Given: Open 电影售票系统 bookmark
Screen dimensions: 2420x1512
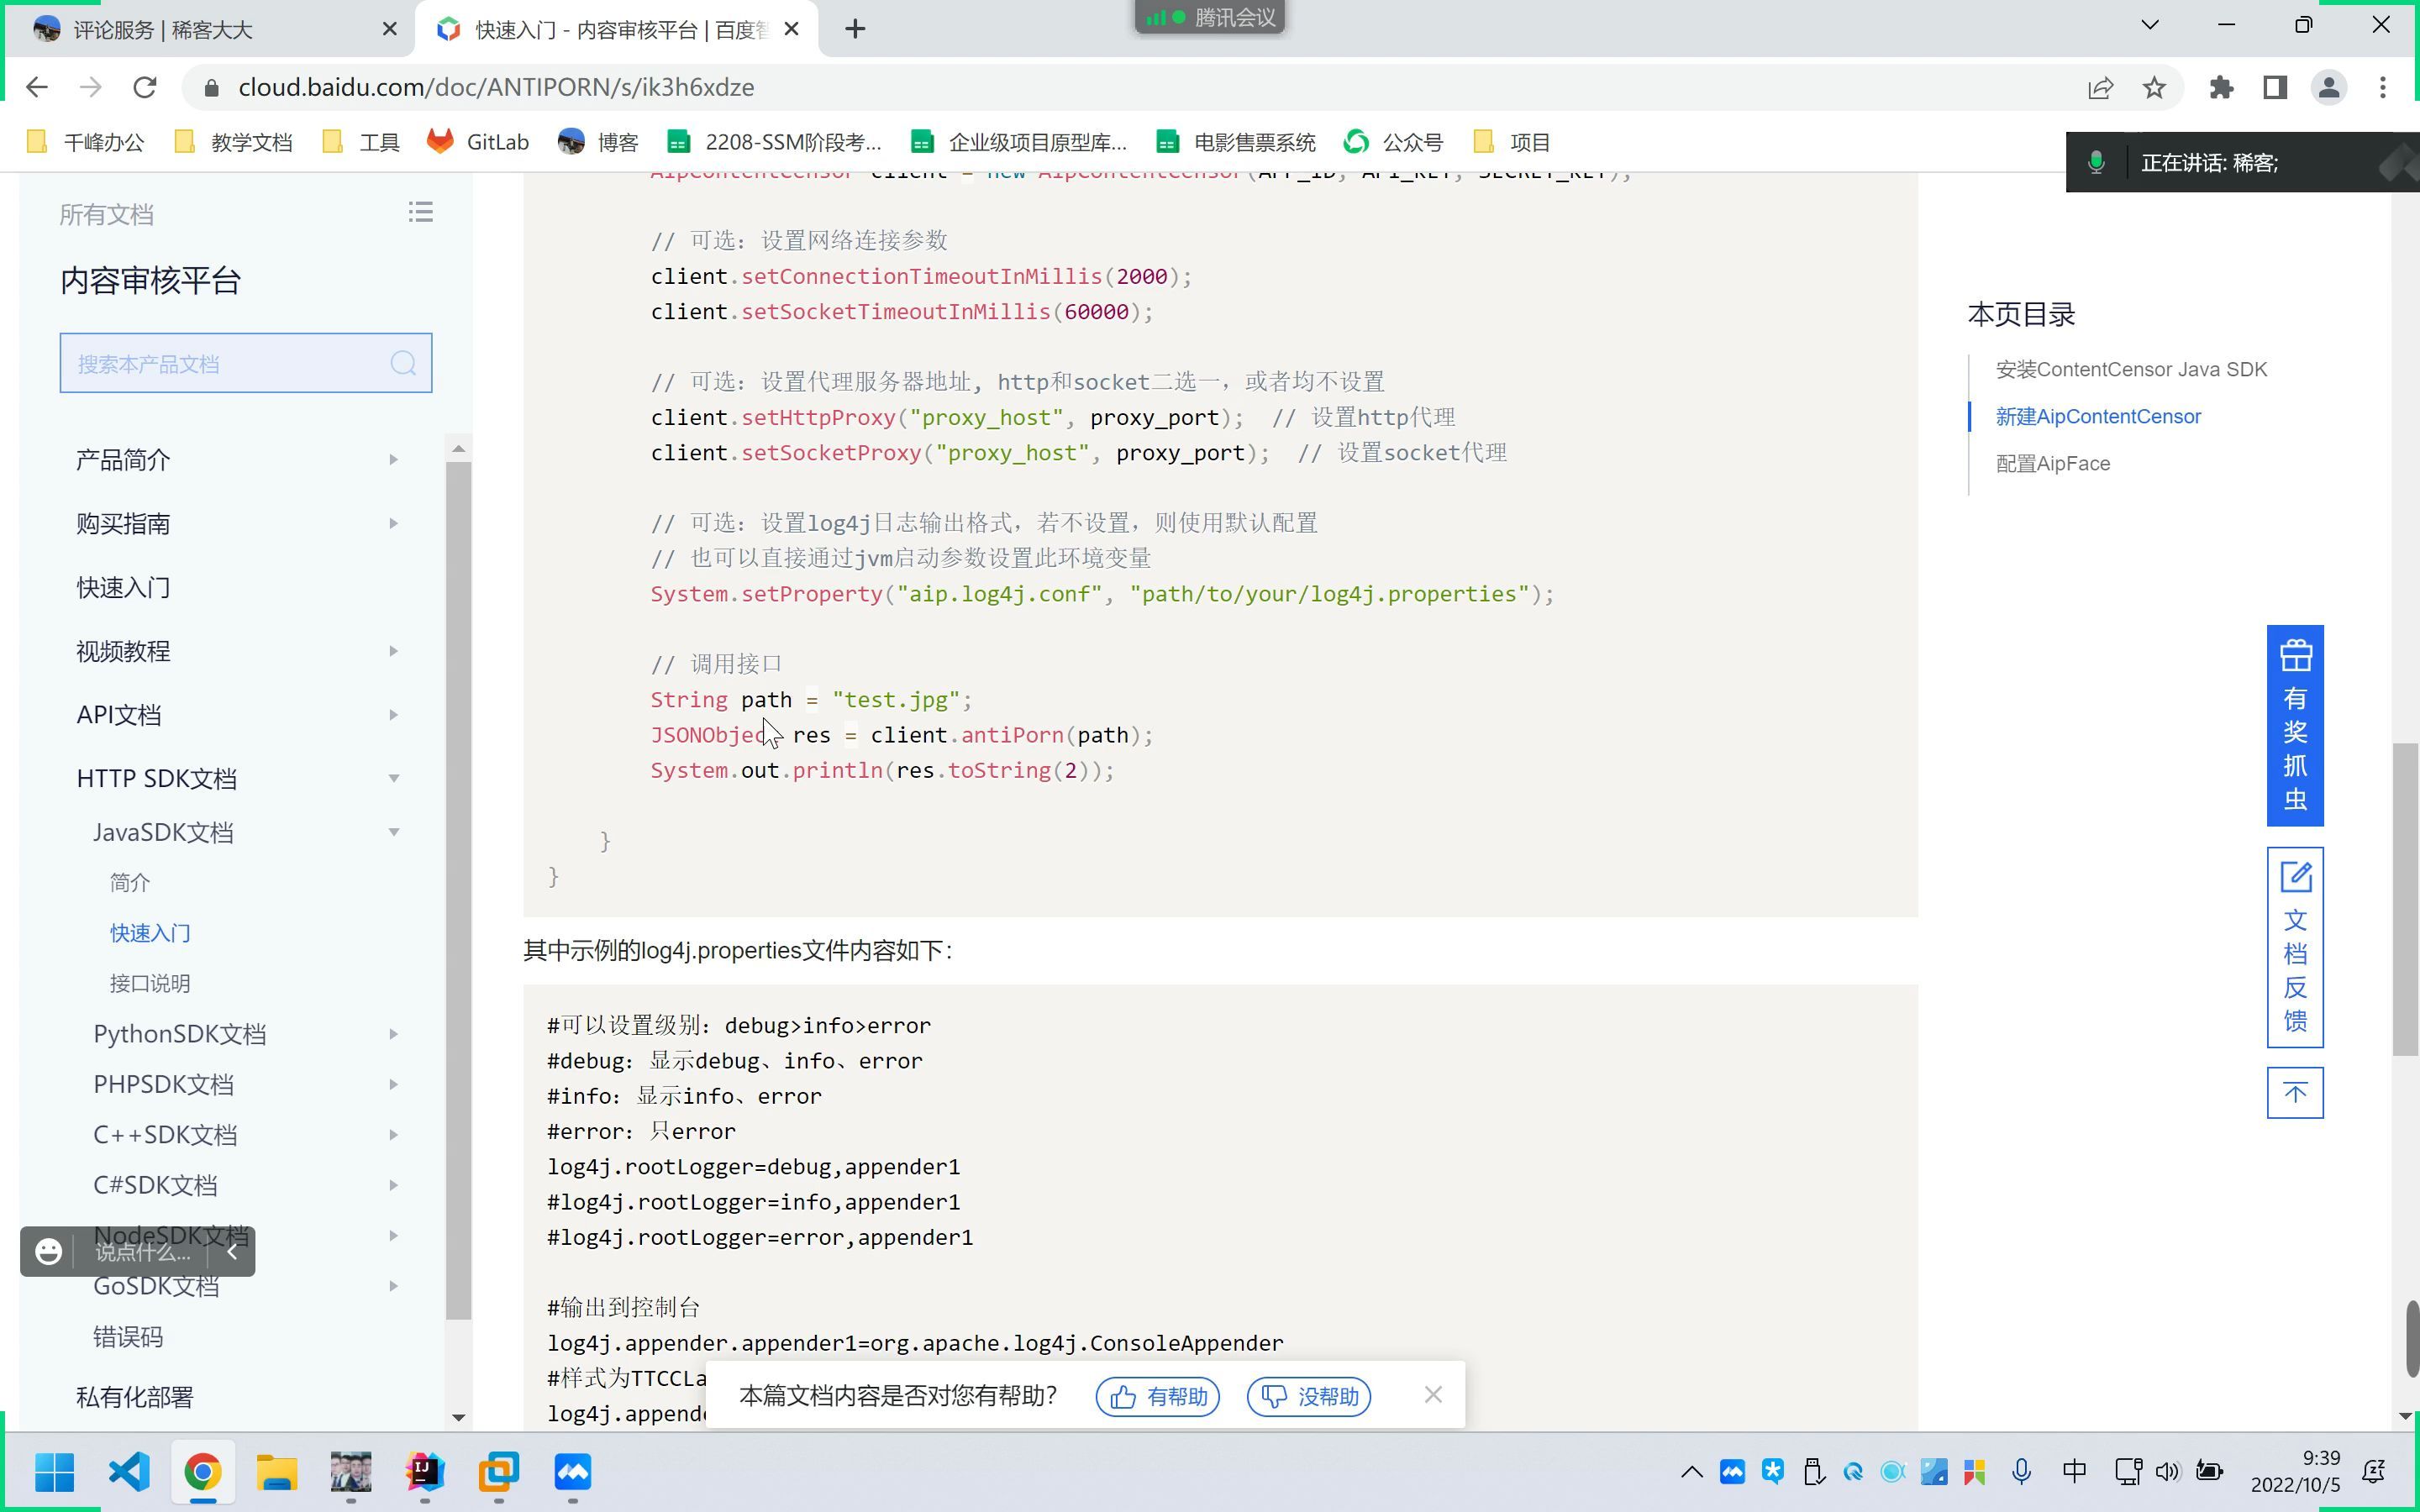Looking at the screenshot, I should point(1236,142).
